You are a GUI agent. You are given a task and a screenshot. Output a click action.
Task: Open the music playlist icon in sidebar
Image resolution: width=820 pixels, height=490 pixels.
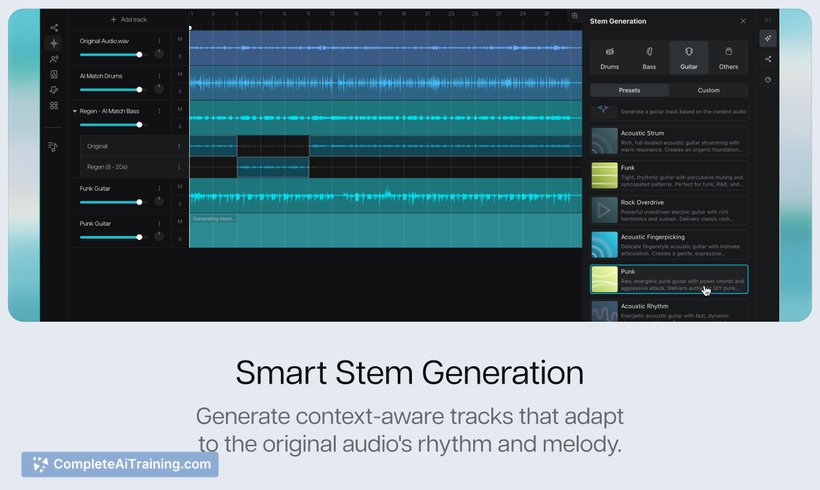pyautogui.click(x=54, y=147)
